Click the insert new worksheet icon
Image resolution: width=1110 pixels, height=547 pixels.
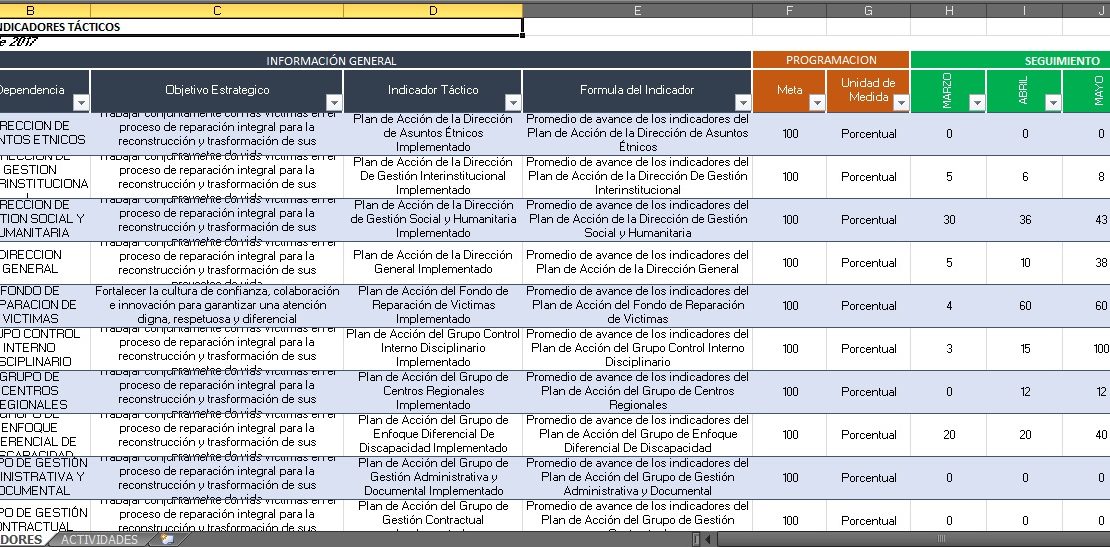coord(167,539)
